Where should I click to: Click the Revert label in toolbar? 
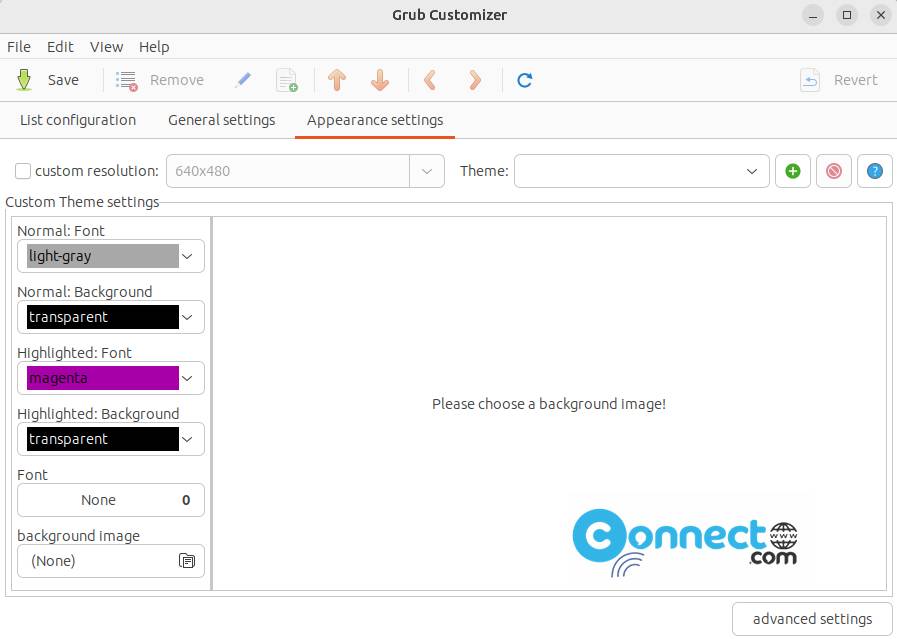pos(855,80)
